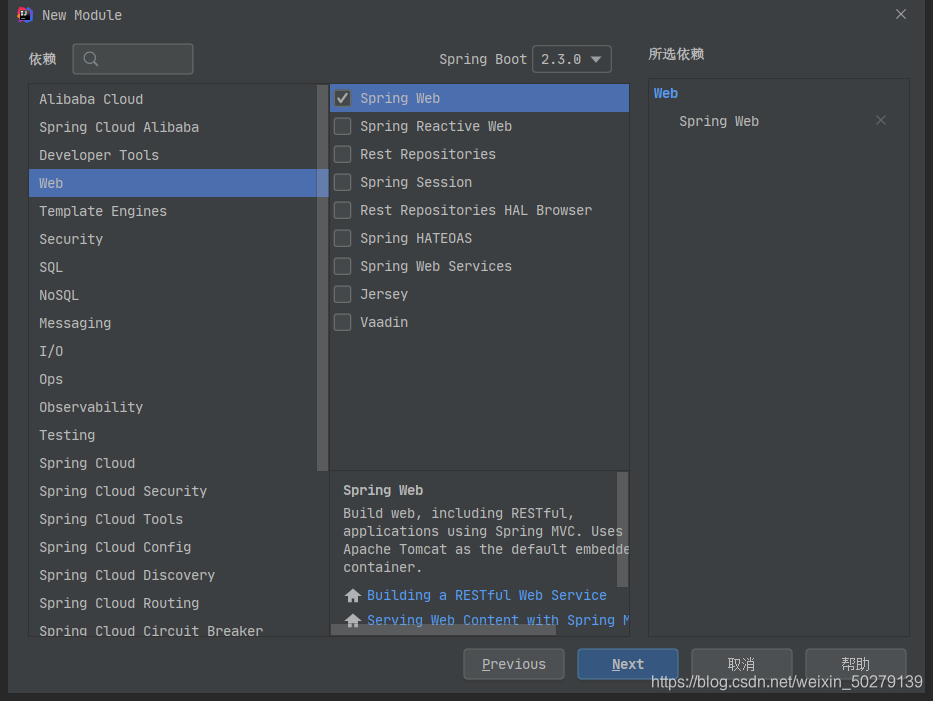This screenshot has width=933, height=701.
Task: Select Spring Web in selected dependencies list
Action: coord(719,121)
